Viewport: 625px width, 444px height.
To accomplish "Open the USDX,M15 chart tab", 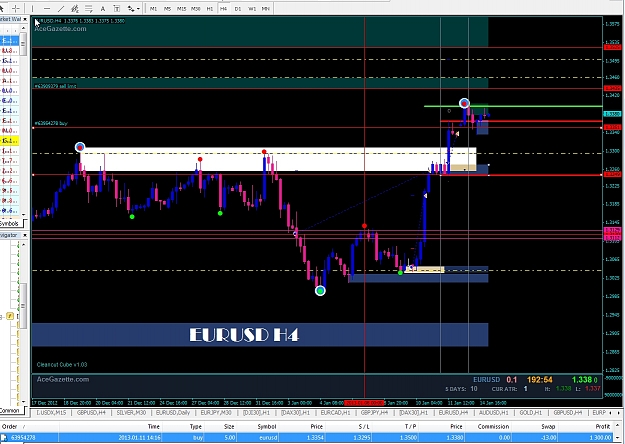I will pyautogui.click(x=52, y=413).
